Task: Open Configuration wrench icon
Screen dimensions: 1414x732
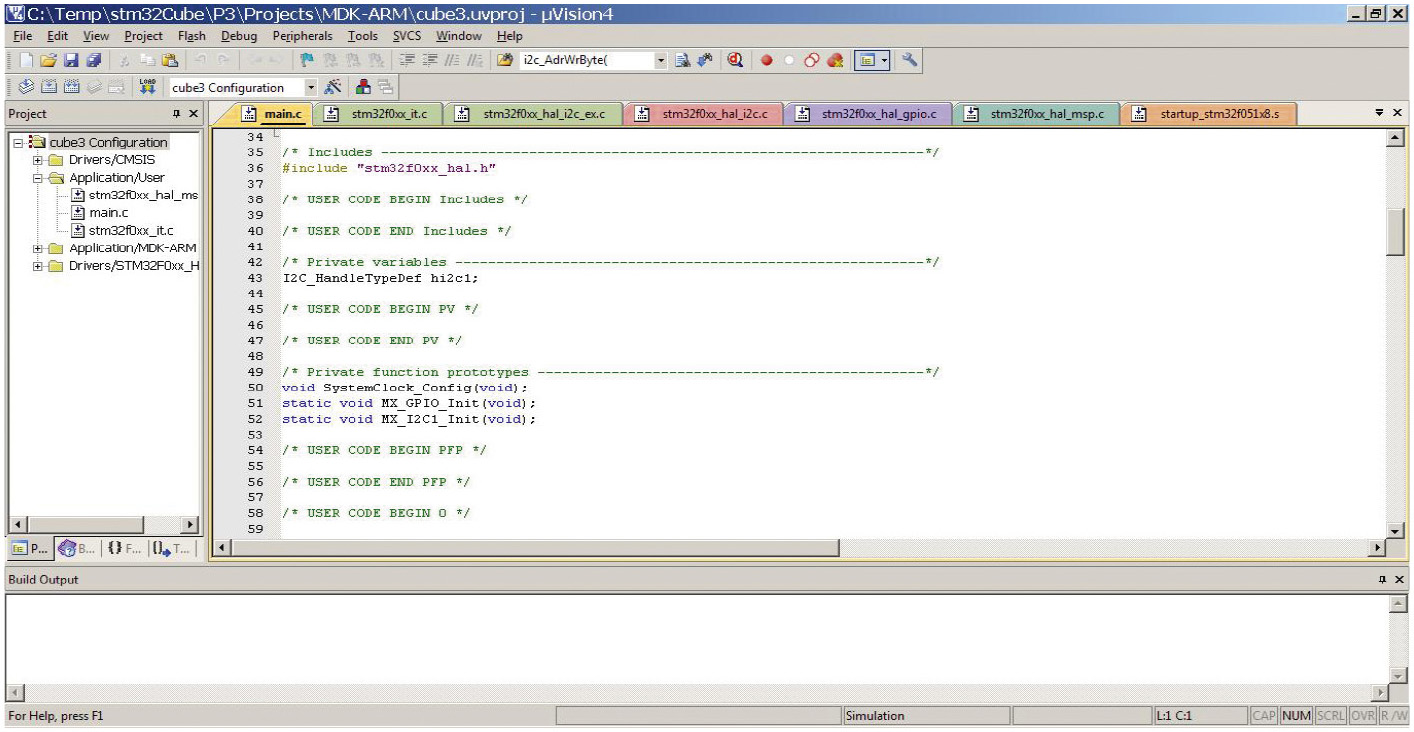Action: [910, 60]
